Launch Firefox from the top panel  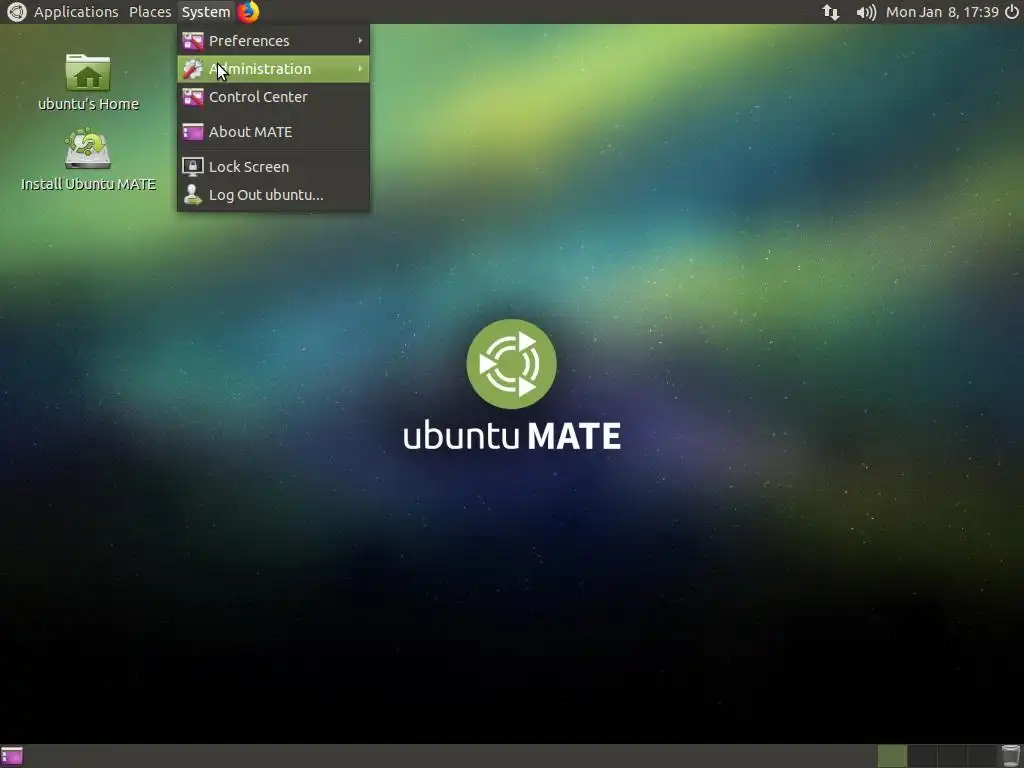click(248, 12)
